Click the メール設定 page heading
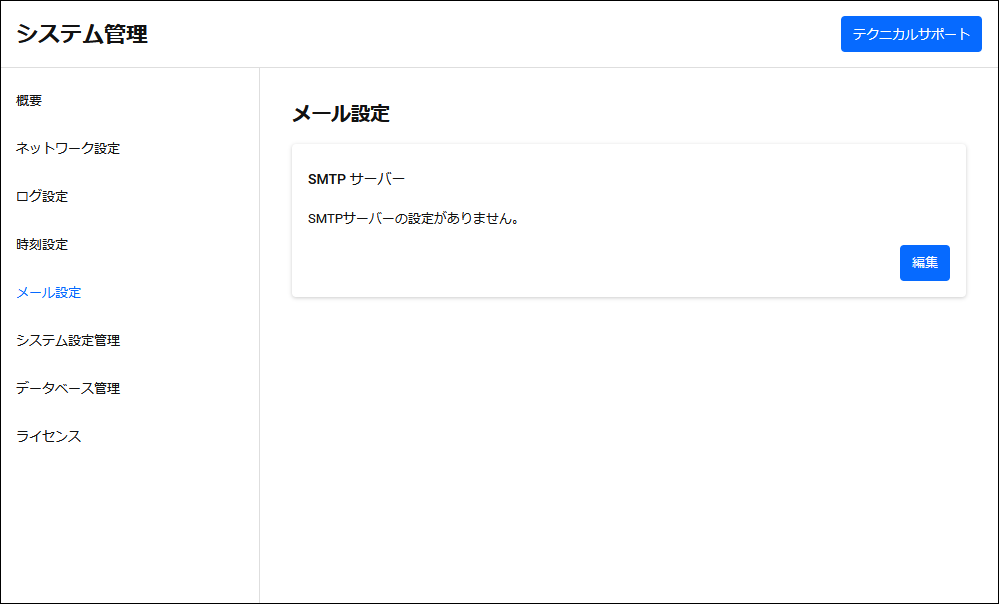This screenshot has height=604, width=999. pos(341,114)
